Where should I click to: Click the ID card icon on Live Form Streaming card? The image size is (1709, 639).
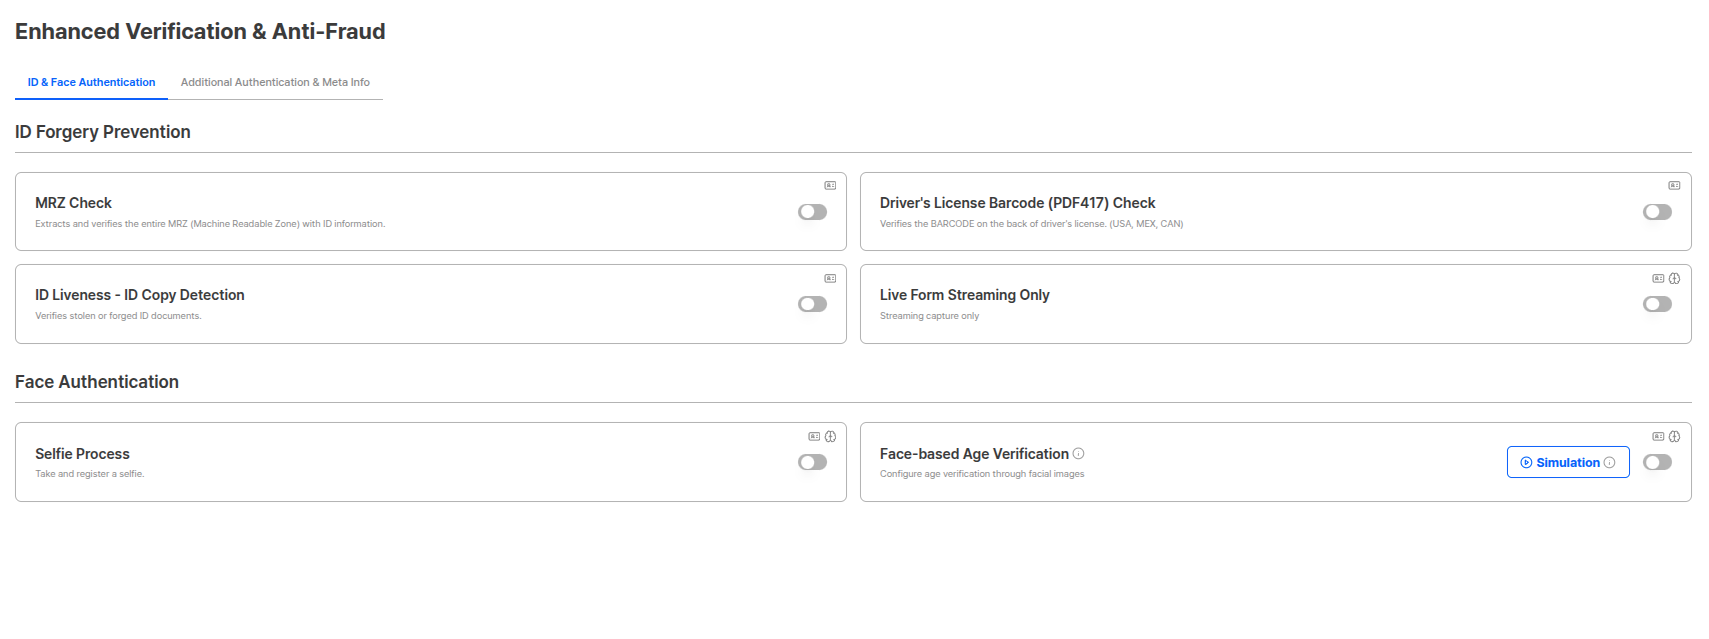pyautogui.click(x=1656, y=278)
